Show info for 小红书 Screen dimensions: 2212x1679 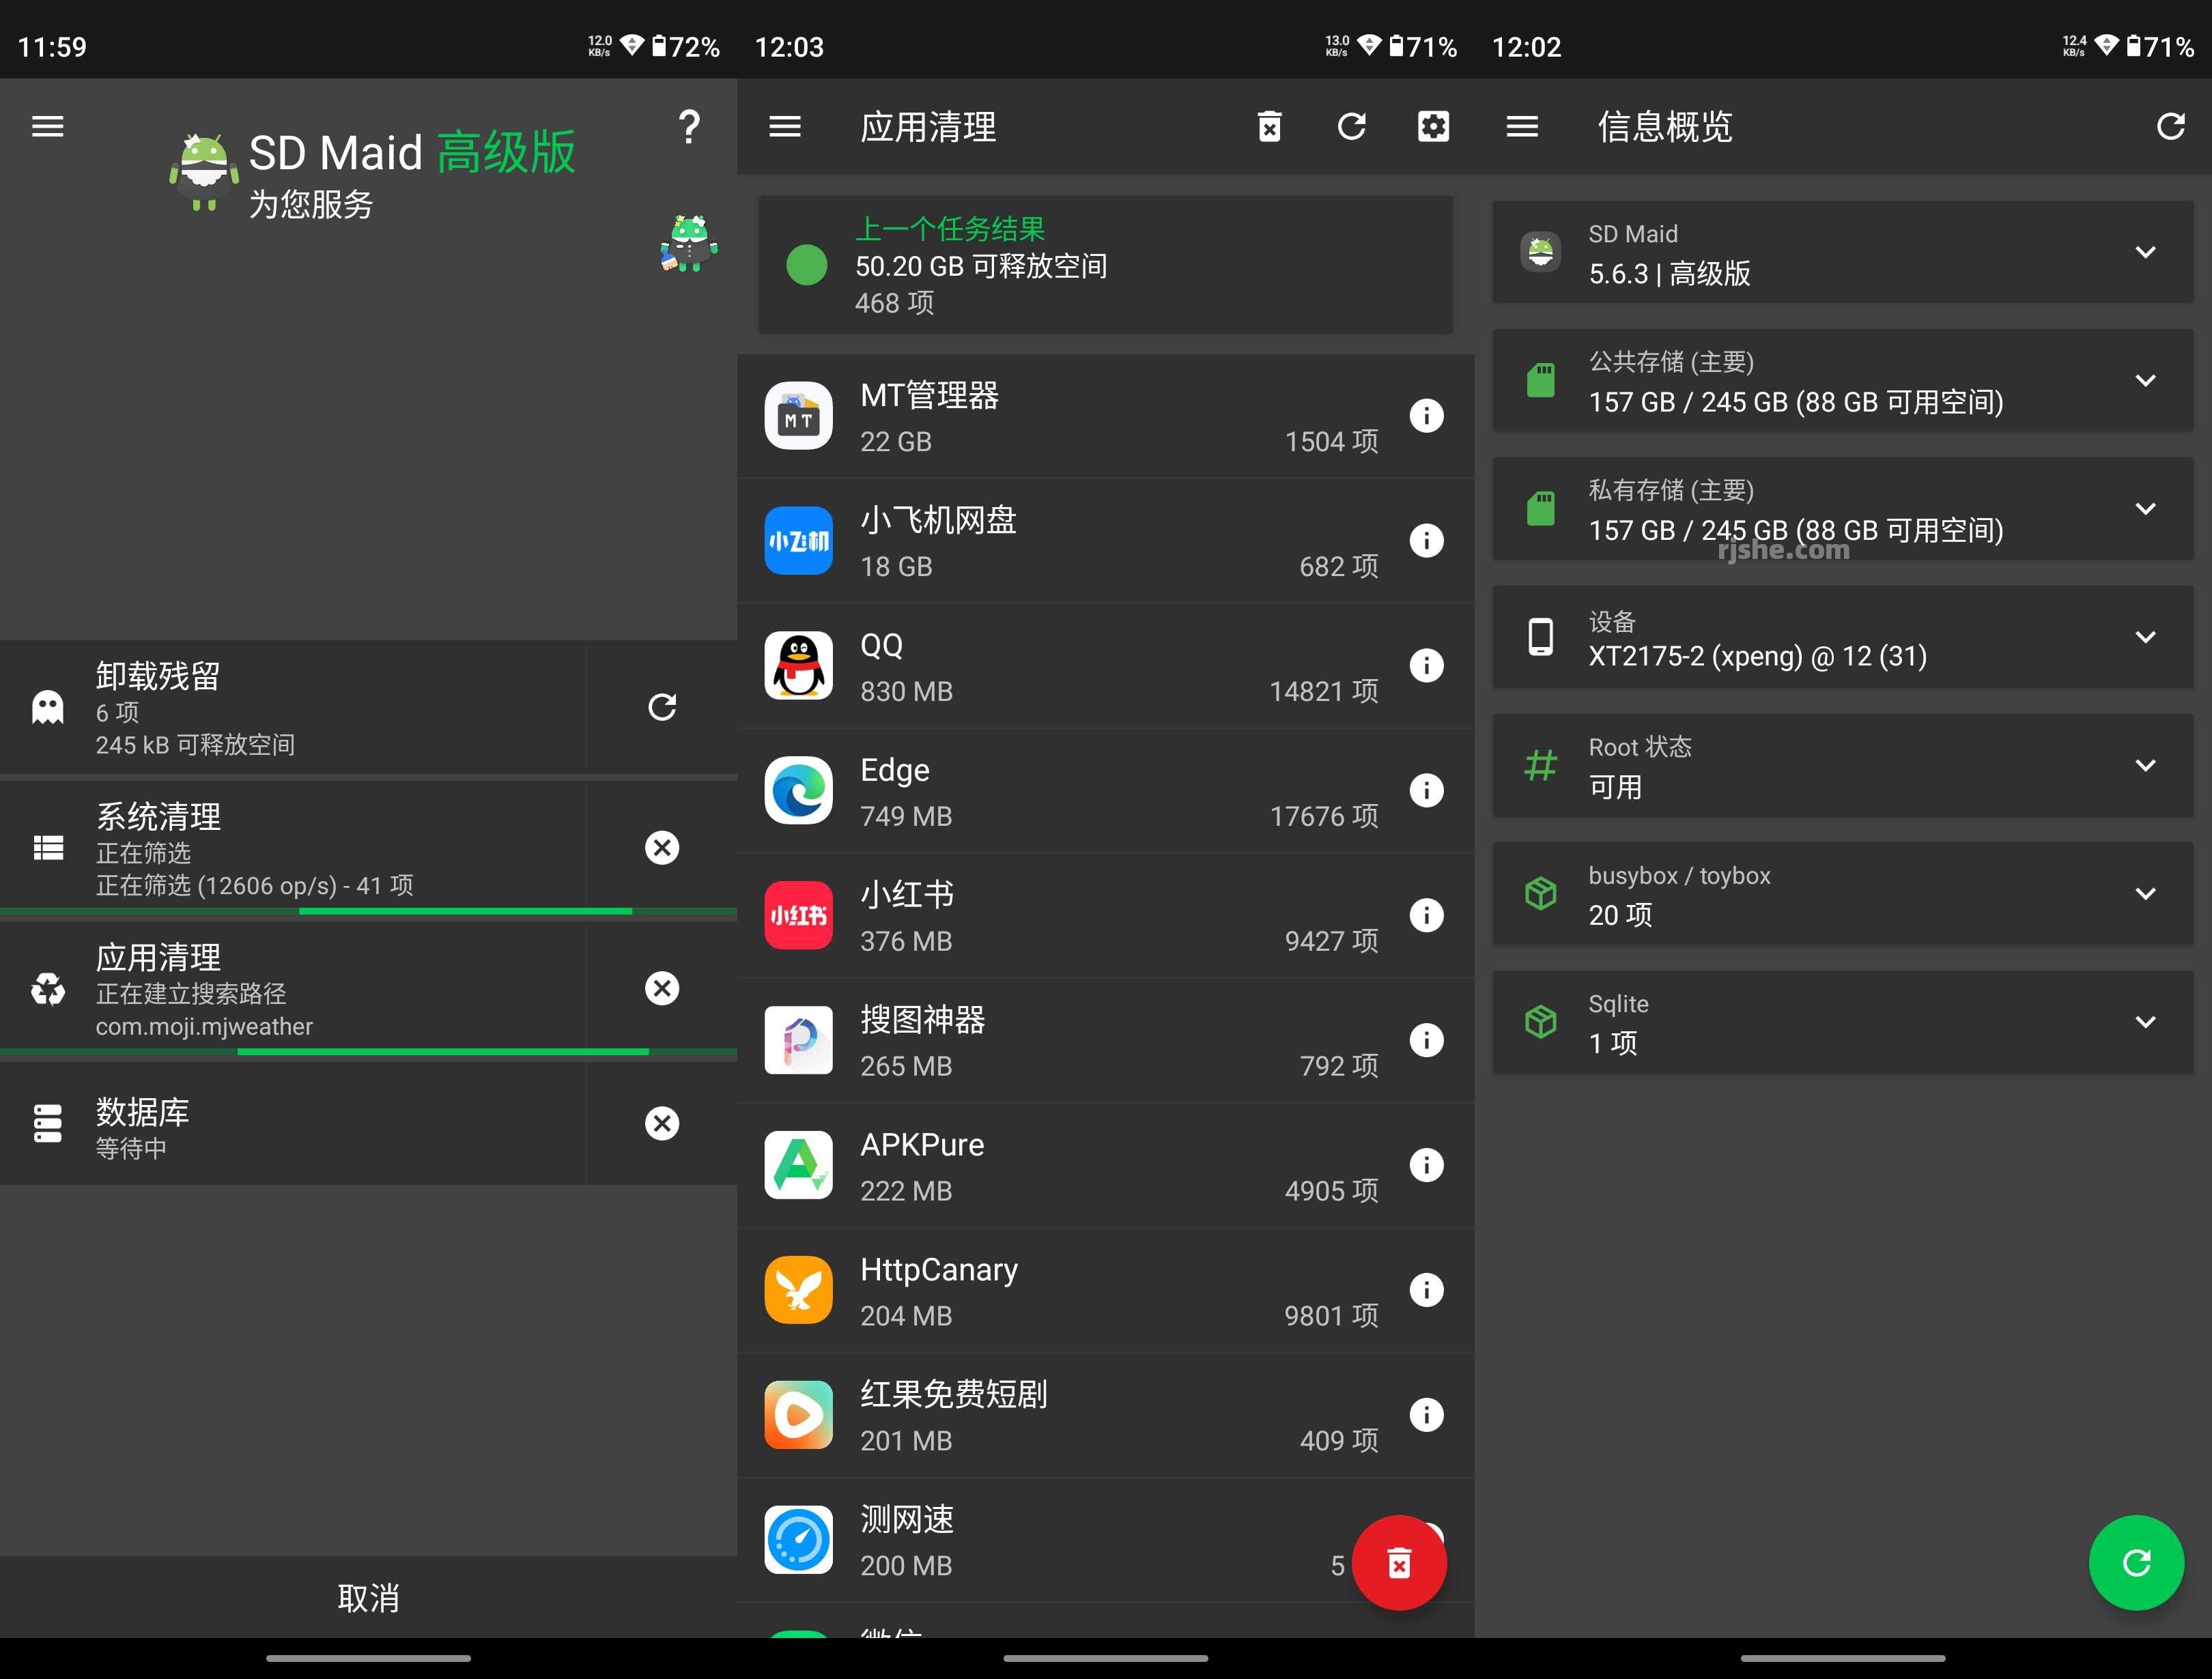[x=1426, y=915]
